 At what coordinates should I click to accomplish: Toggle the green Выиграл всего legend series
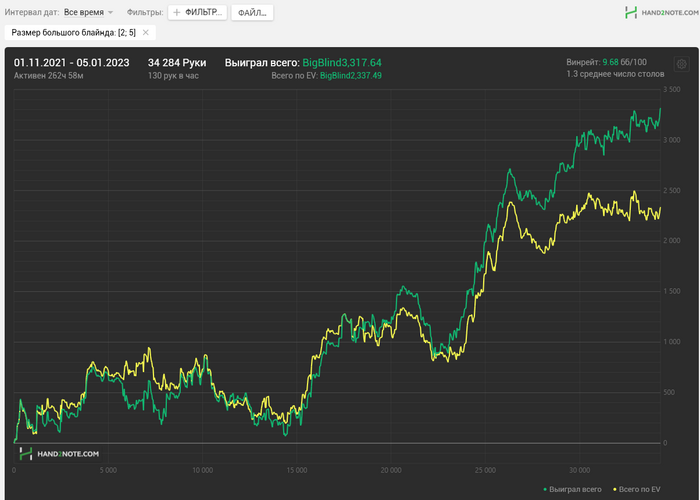575,489
